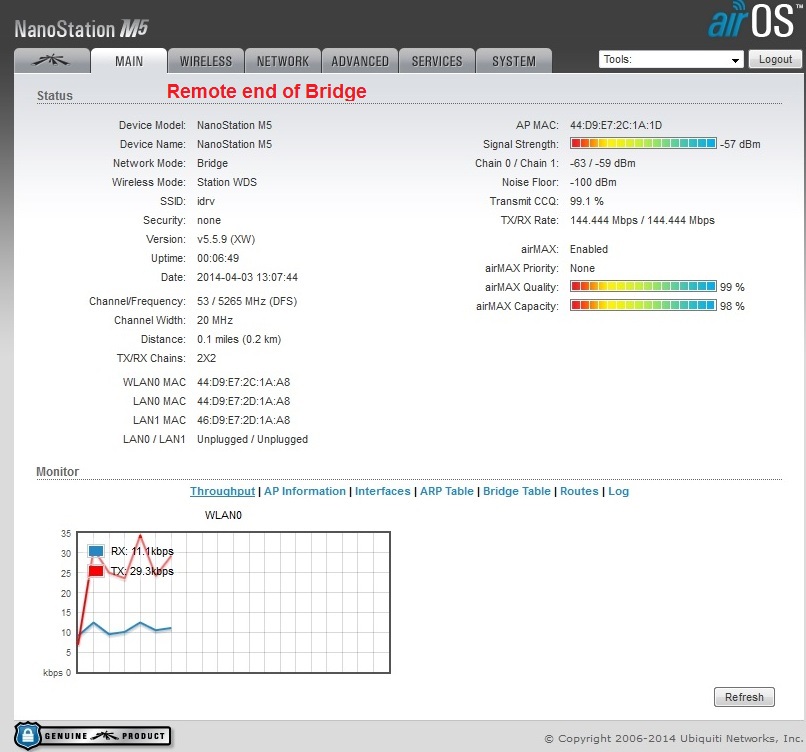806x752 pixels.
Task: Go to the SERVICES tab
Action: 437,61
